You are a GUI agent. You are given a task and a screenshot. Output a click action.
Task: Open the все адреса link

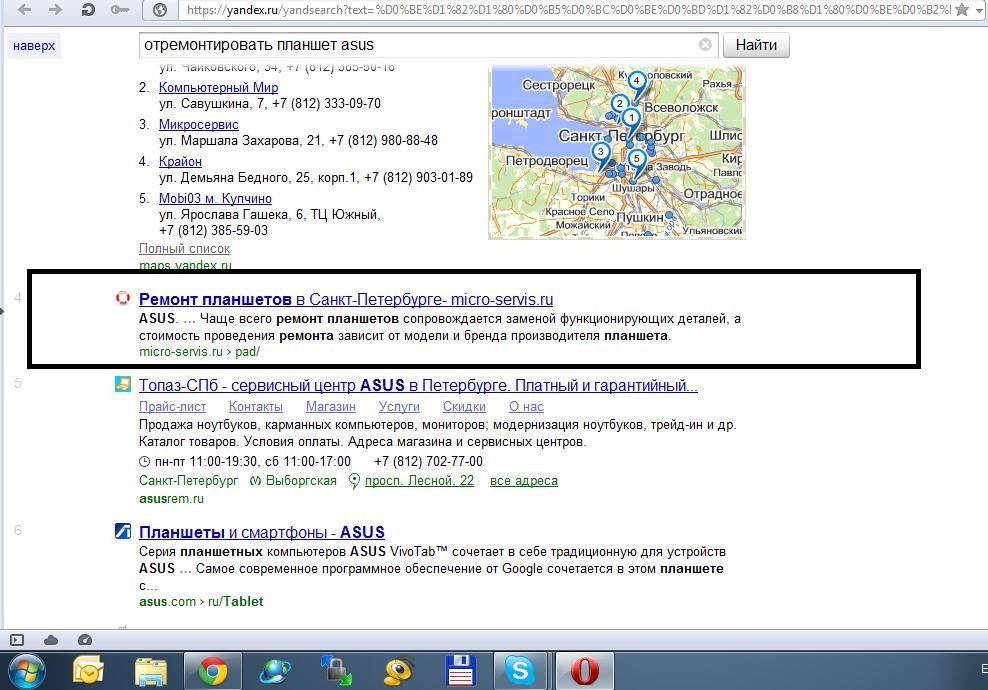(524, 481)
